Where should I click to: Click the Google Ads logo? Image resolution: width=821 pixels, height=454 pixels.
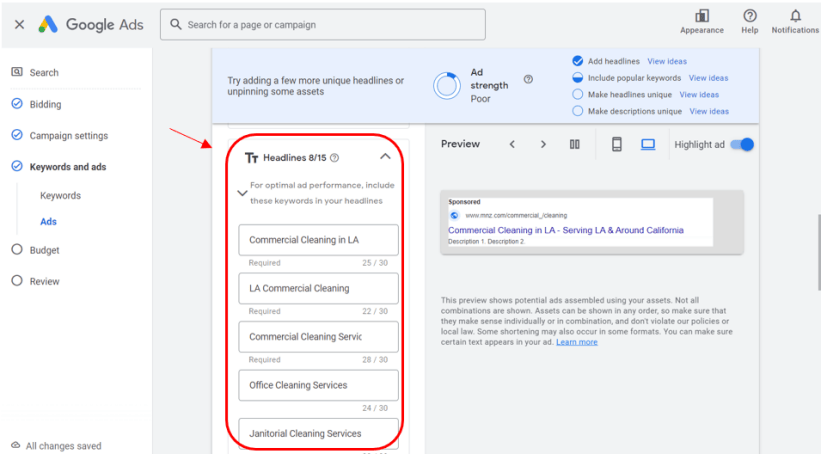click(x=91, y=25)
